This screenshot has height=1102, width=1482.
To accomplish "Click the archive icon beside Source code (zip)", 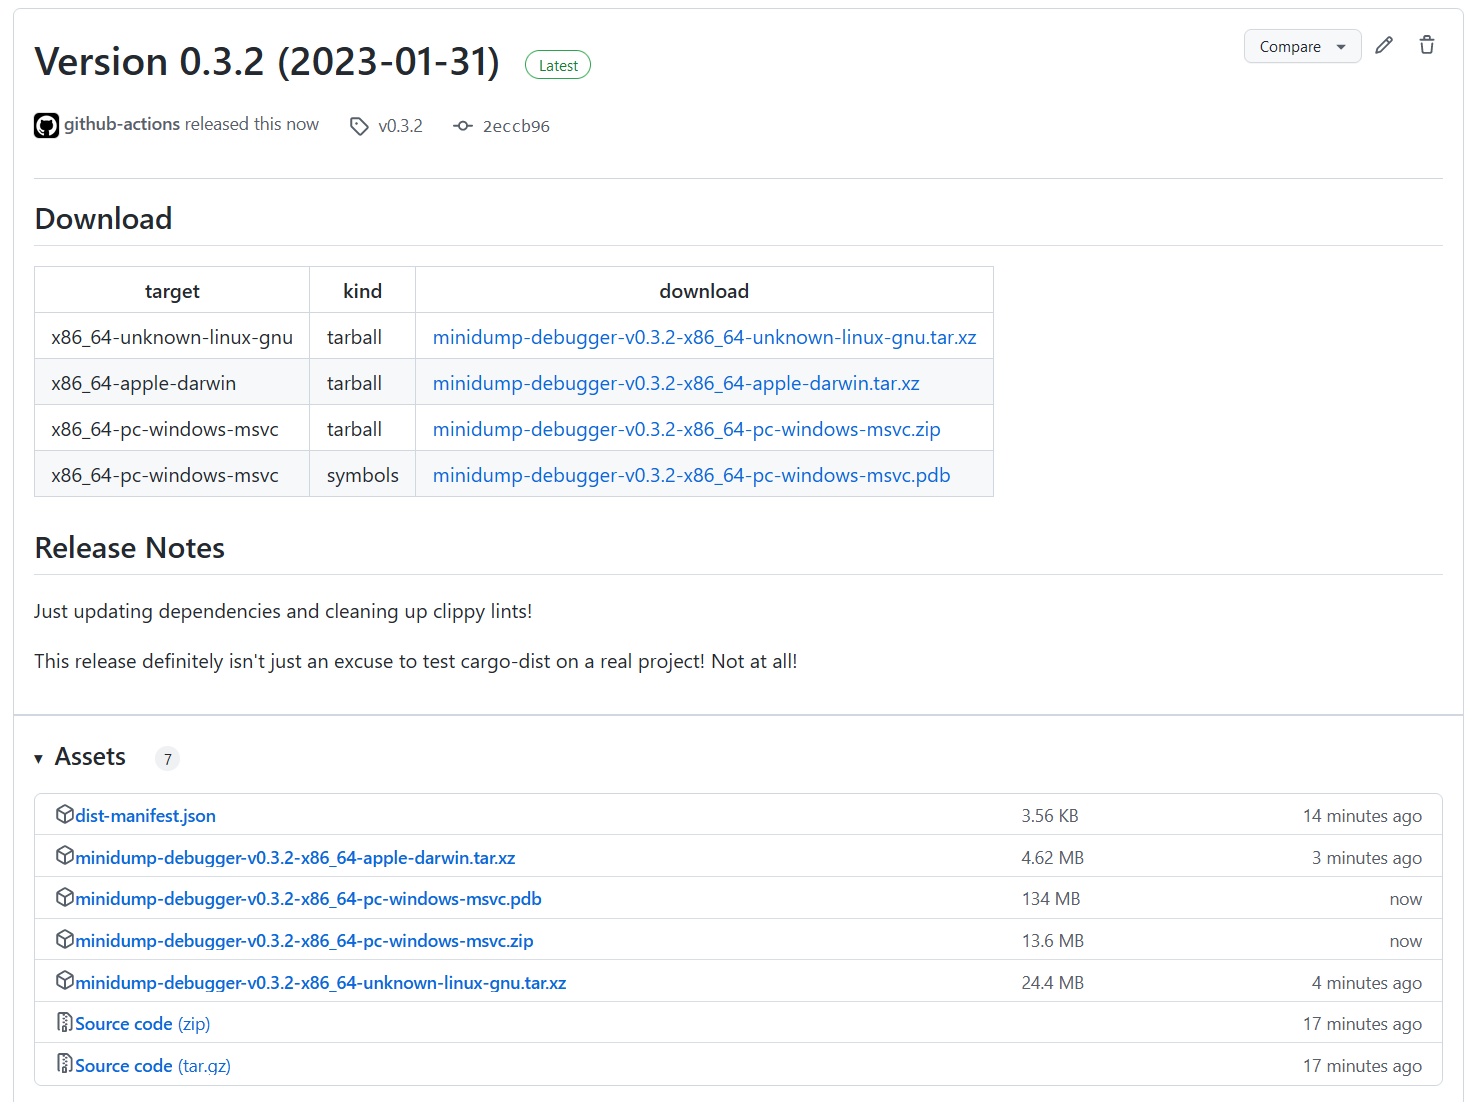I will coord(63,1021).
